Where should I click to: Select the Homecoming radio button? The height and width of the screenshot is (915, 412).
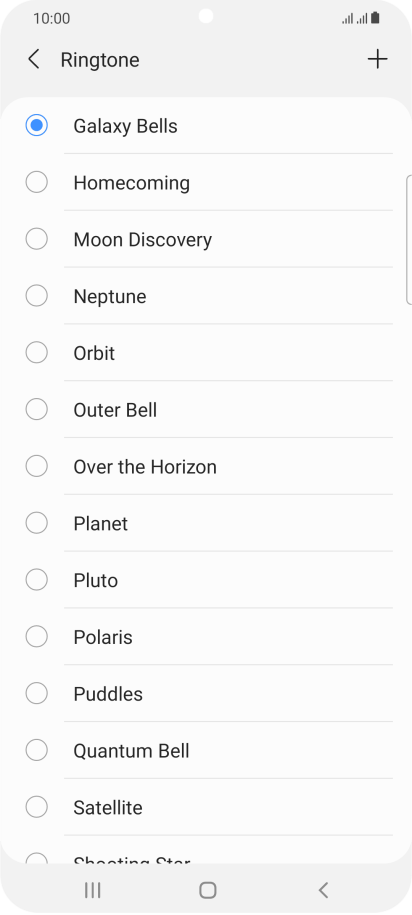pyautogui.click(x=36, y=182)
